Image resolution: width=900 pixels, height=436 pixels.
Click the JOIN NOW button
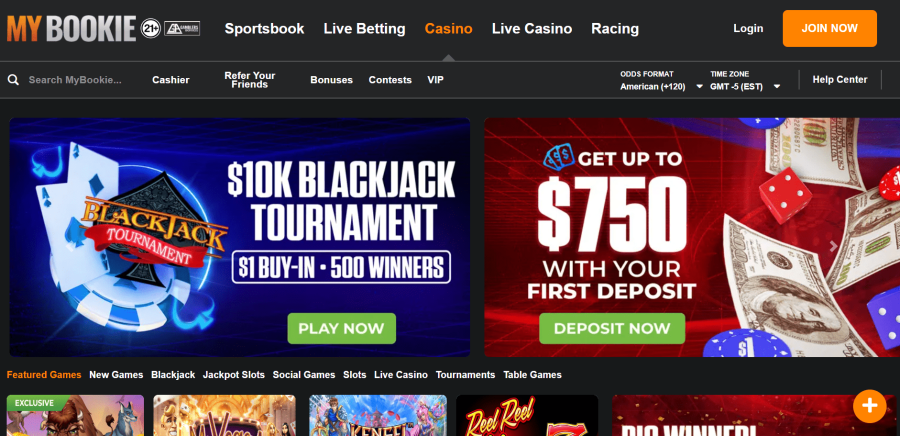tap(829, 28)
